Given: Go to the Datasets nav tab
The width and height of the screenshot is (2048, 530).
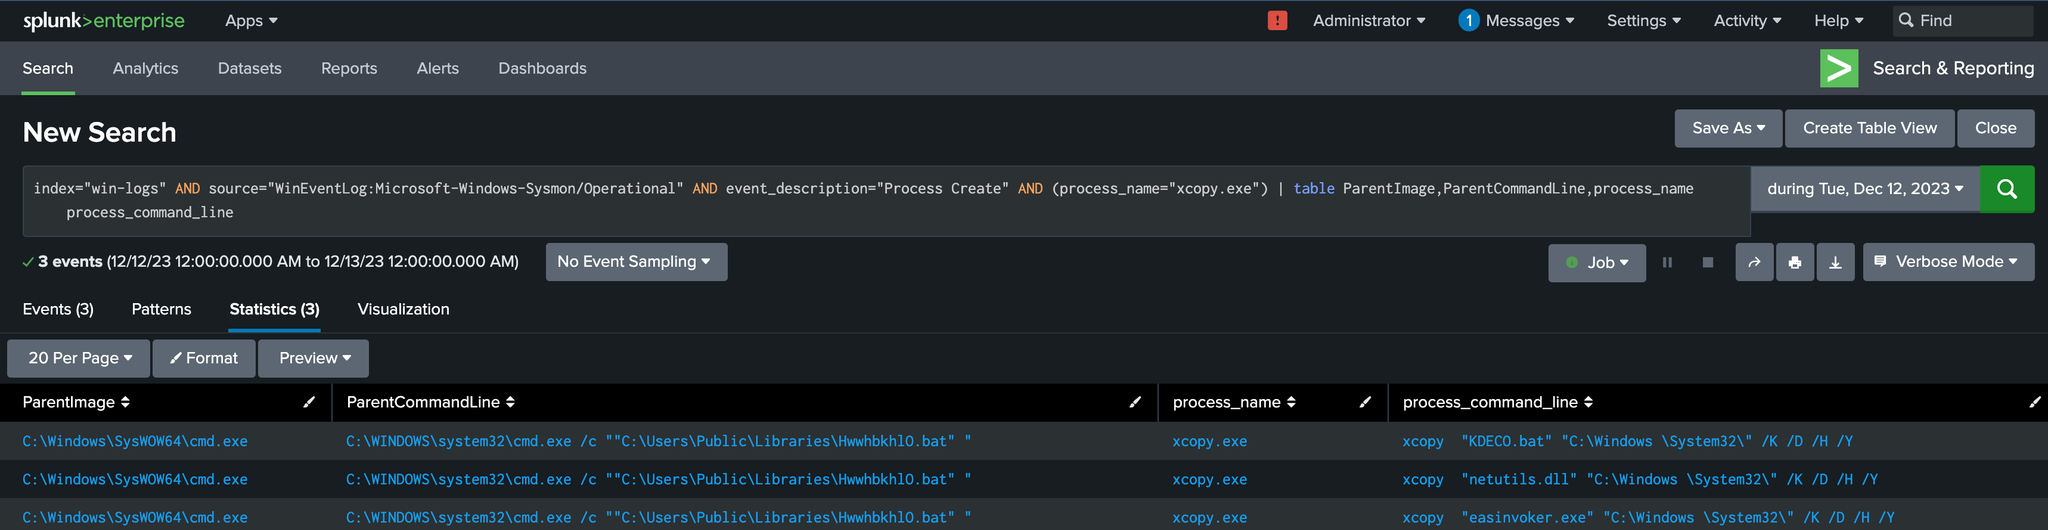Looking at the screenshot, I should pyautogui.click(x=250, y=68).
